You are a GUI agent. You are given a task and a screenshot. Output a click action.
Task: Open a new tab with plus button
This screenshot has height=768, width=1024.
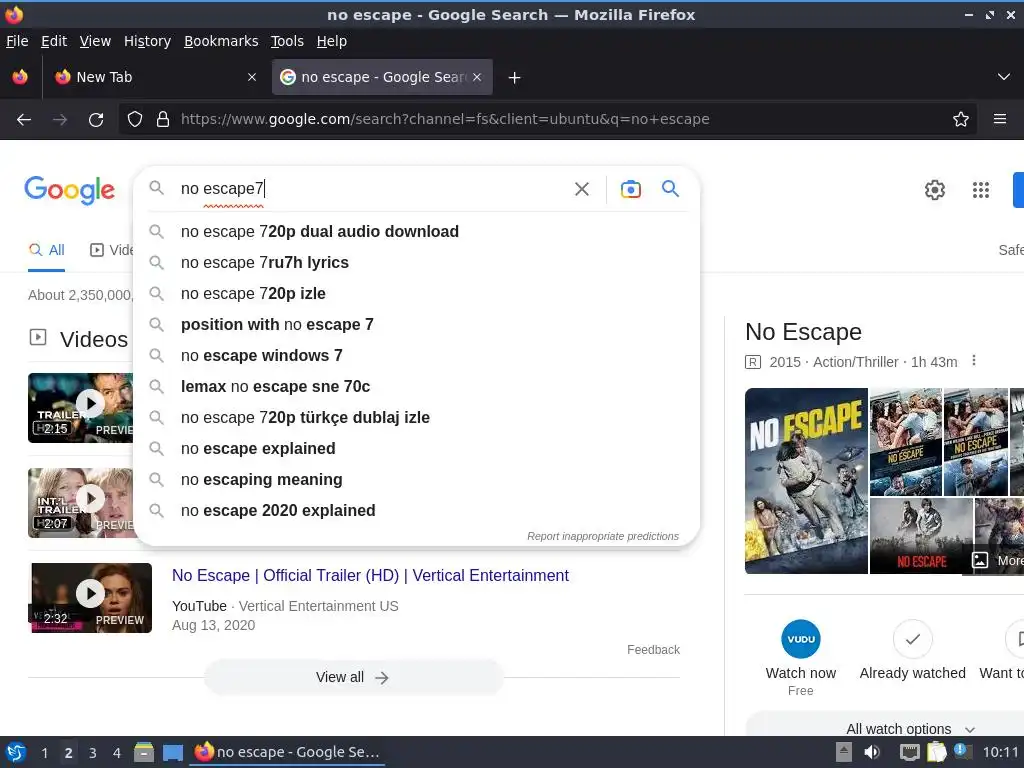tap(515, 78)
